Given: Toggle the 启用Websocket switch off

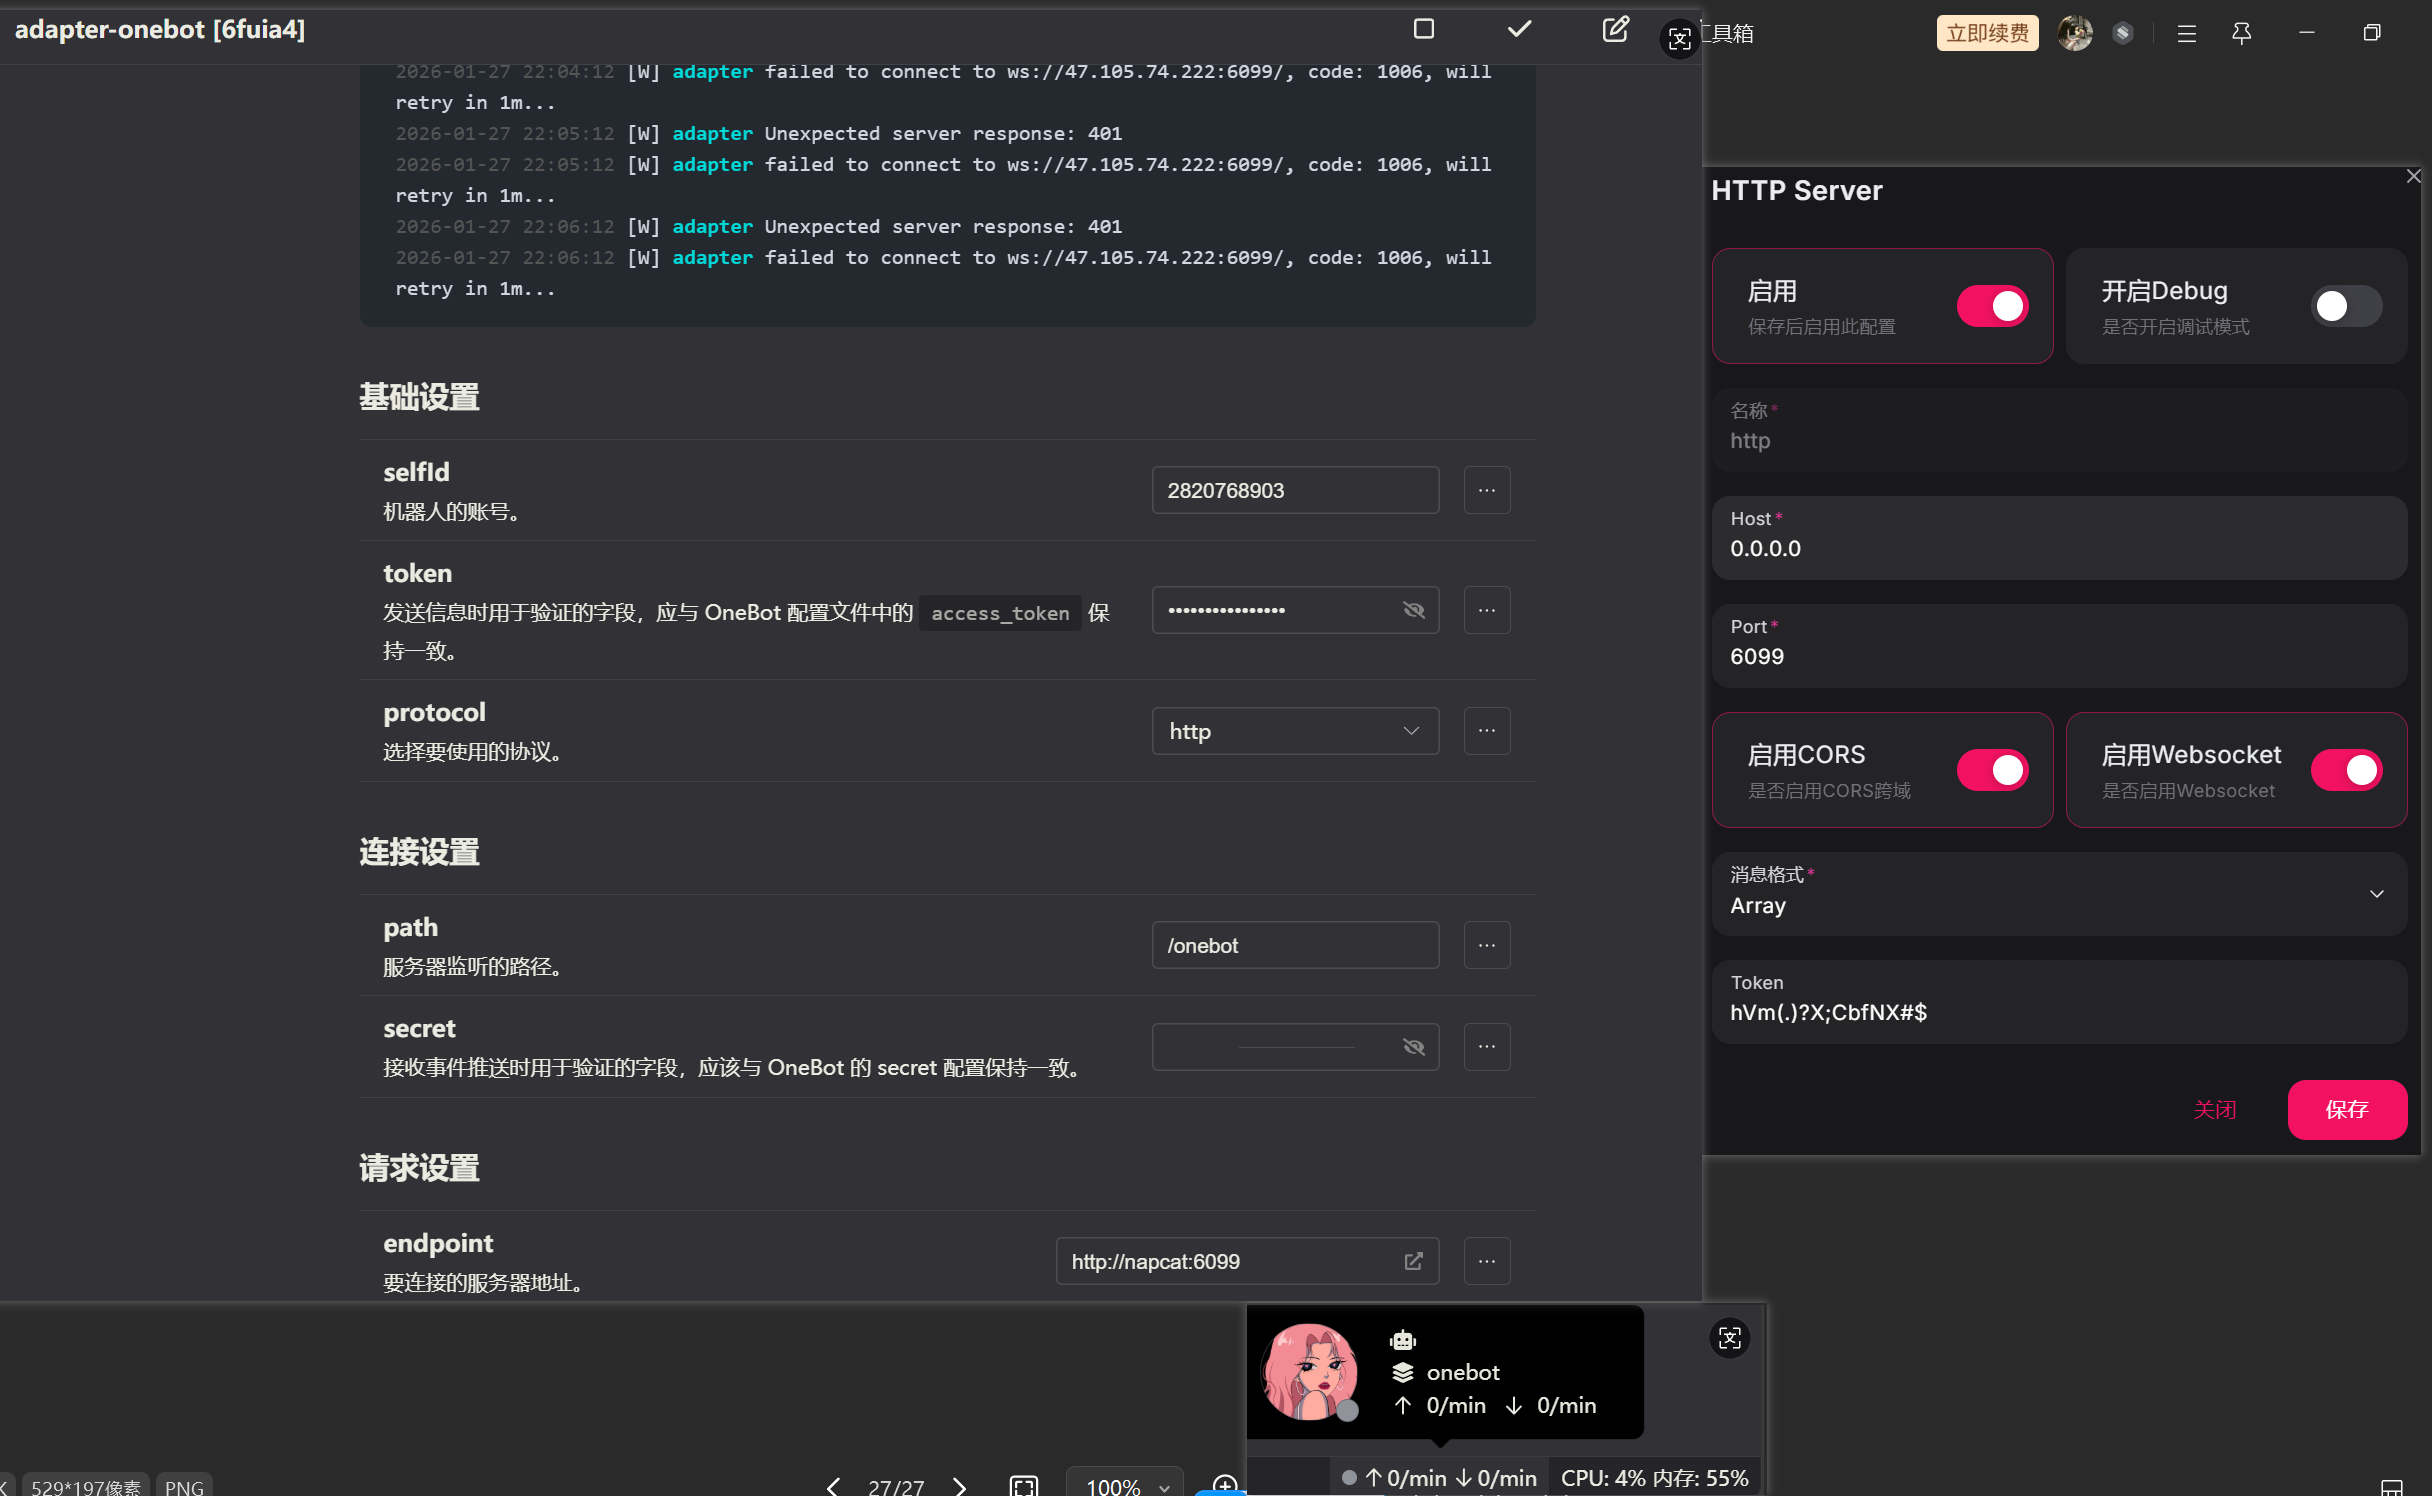Looking at the screenshot, I should [x=2346, y=770].
